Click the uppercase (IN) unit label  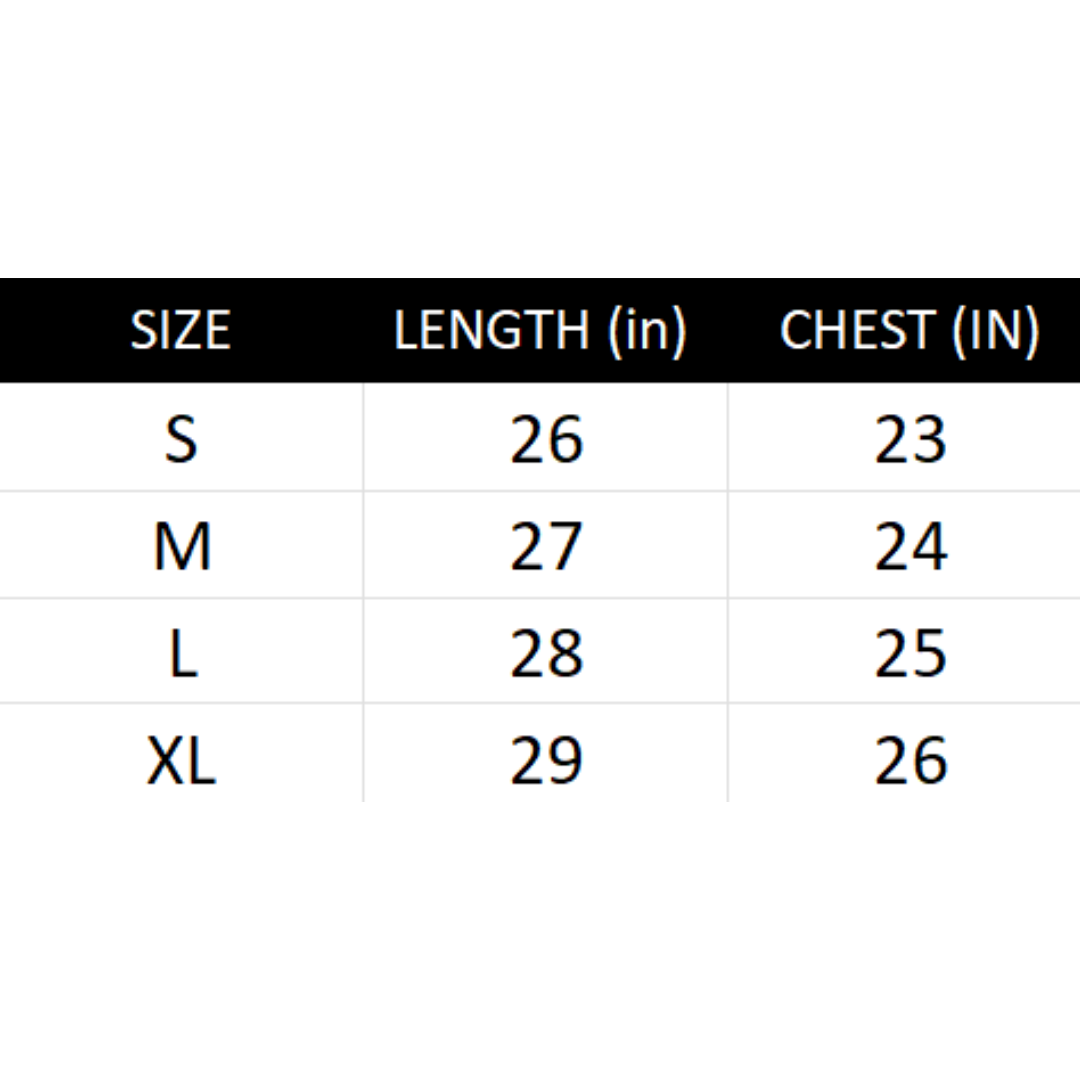point(996,330)
